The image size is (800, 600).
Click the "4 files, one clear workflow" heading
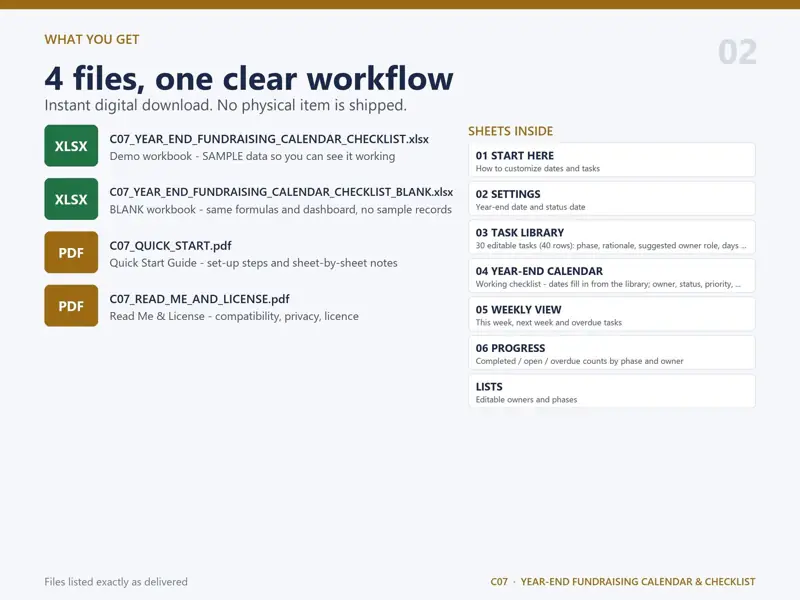pyautogui.click(x=249, y=78)
